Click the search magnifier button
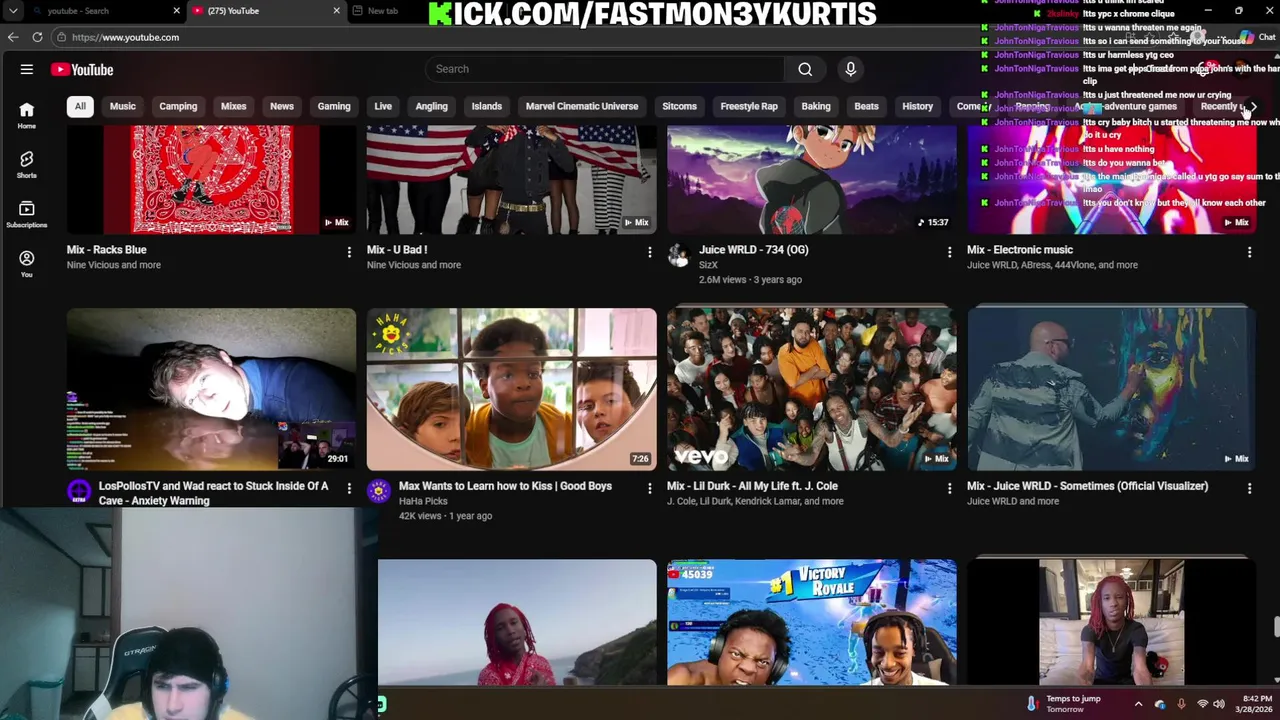Image resolution: width=1280 pixels, height=720 pixels. pyautogui.click(x=805, y=69)
